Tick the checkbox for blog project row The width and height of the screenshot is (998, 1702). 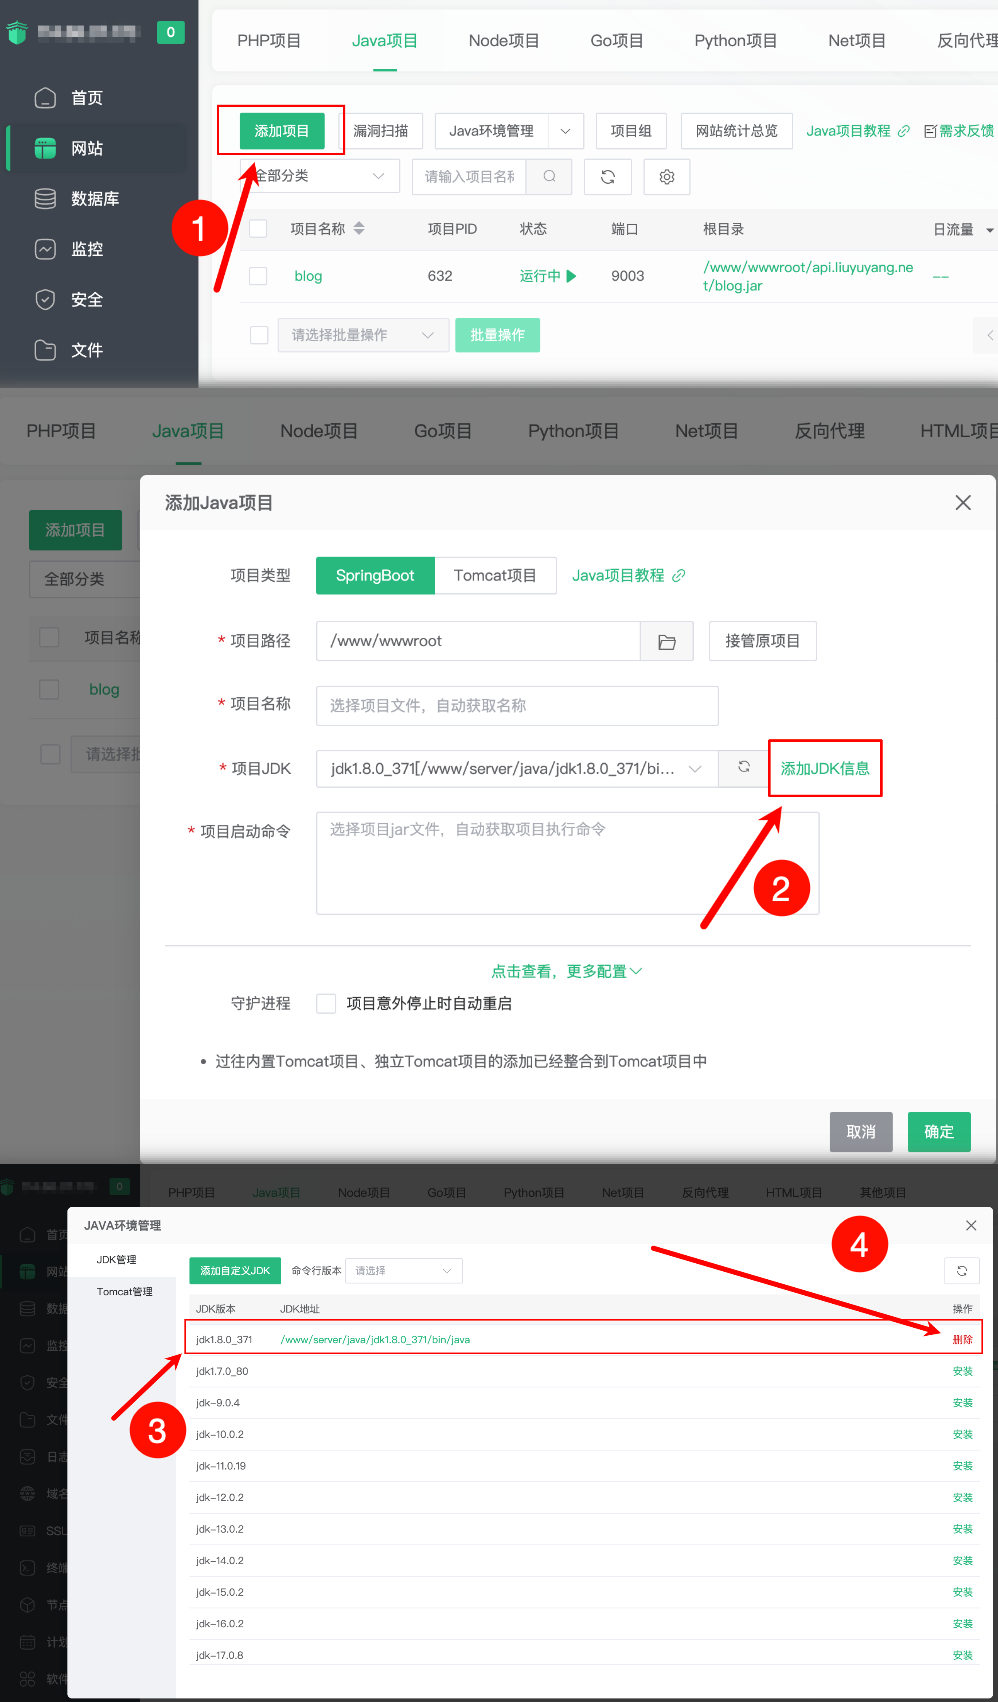(x=259, y=276)
